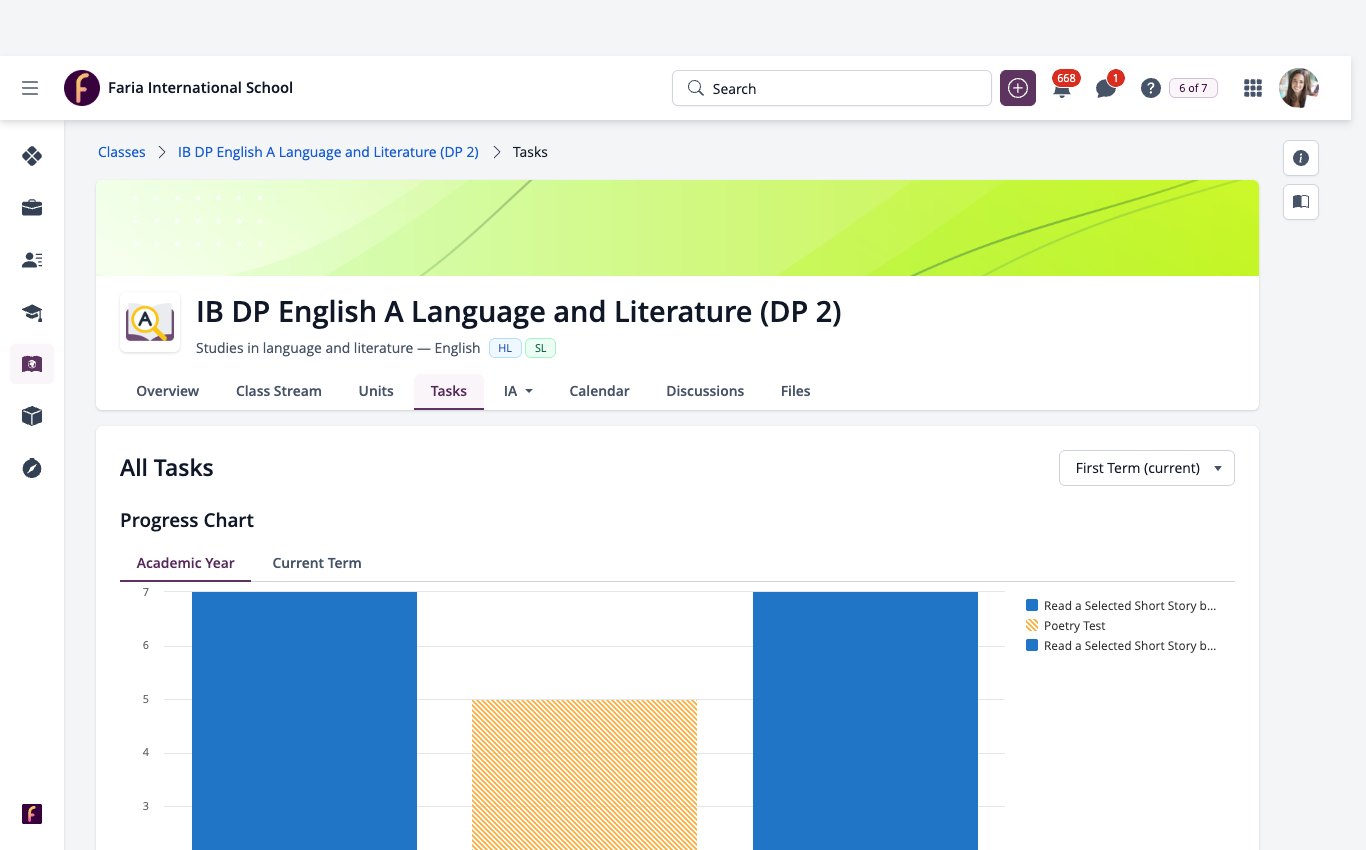This screenshot has width=1366, height=850.
Task: Switch to the Current Term tab
Action: coord(317,563)
